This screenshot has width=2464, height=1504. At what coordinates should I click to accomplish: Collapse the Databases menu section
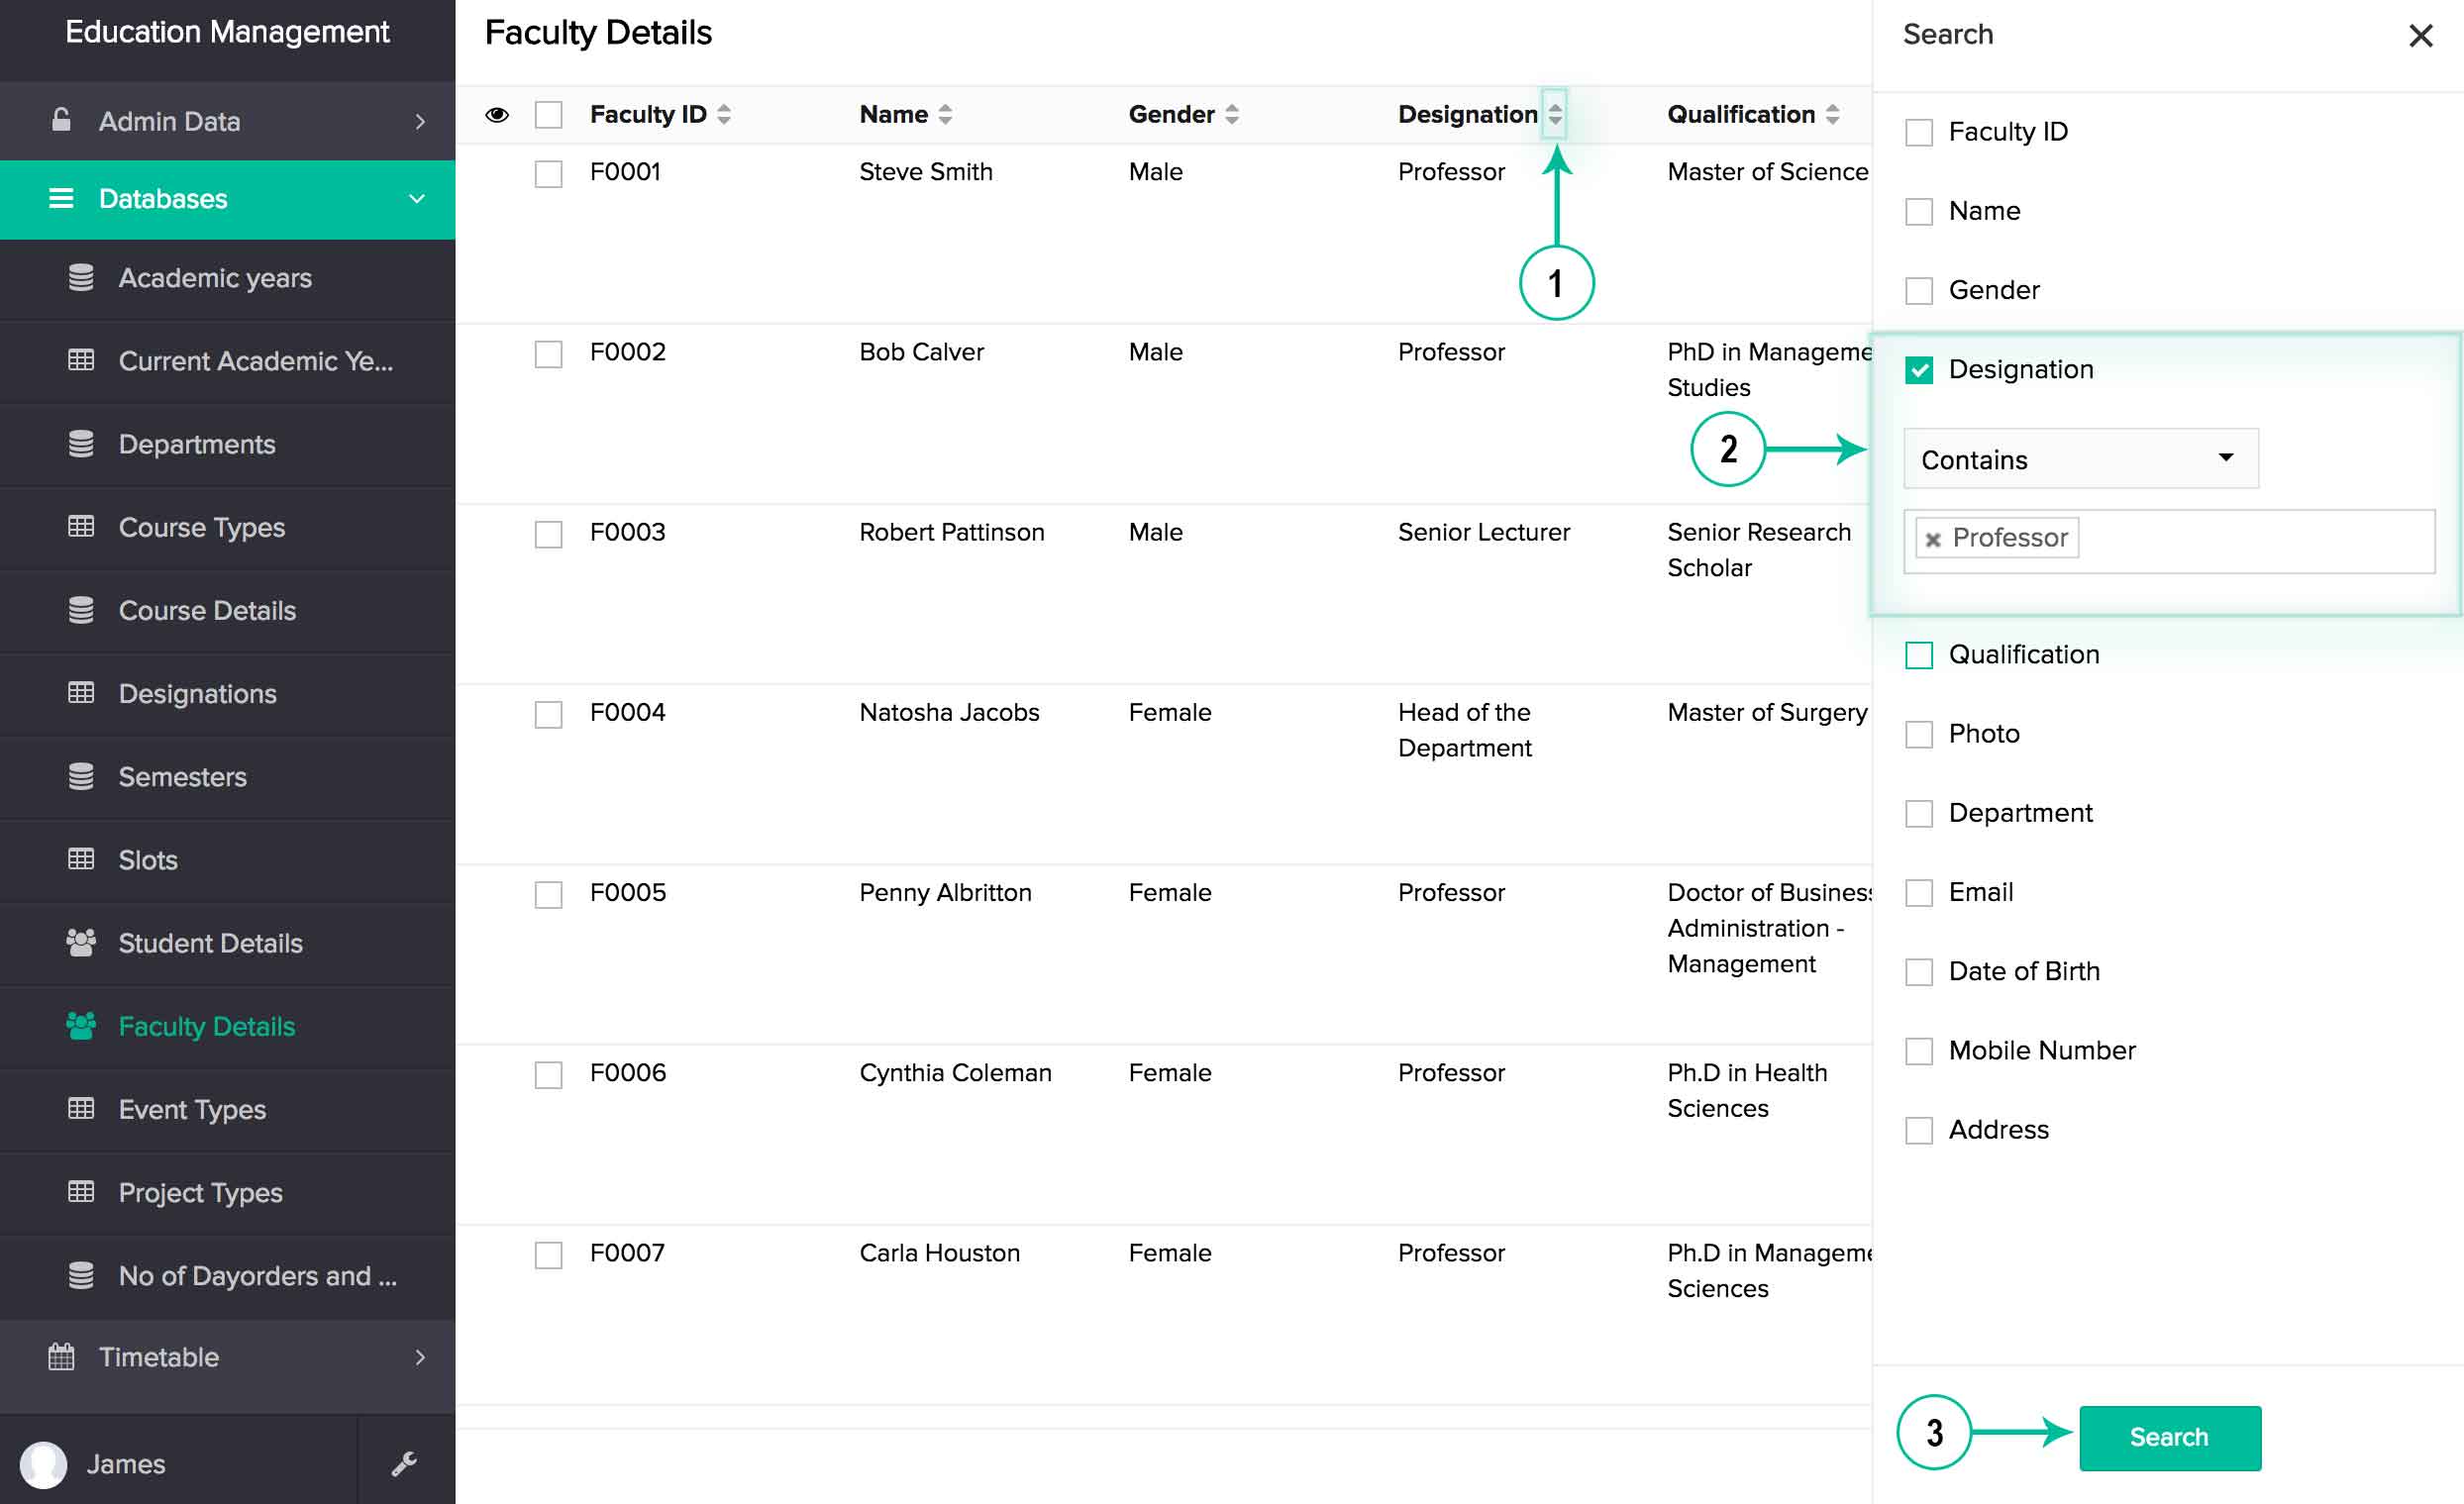(x=417, y=199)
